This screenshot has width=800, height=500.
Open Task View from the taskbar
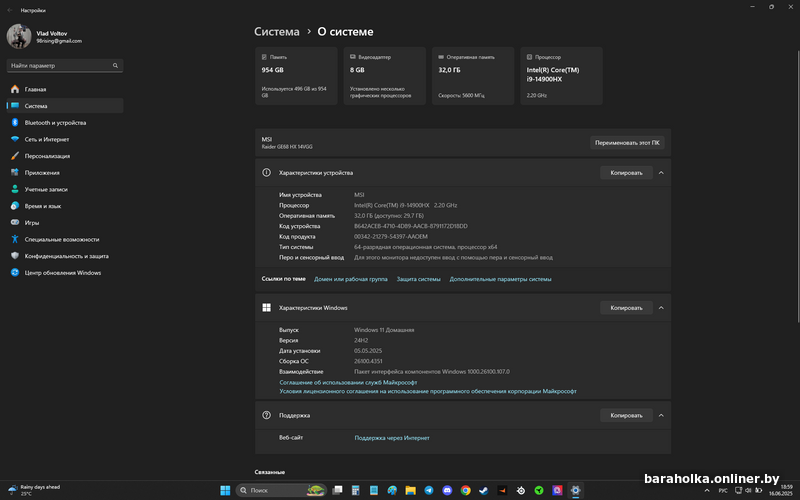pos(337,490)
